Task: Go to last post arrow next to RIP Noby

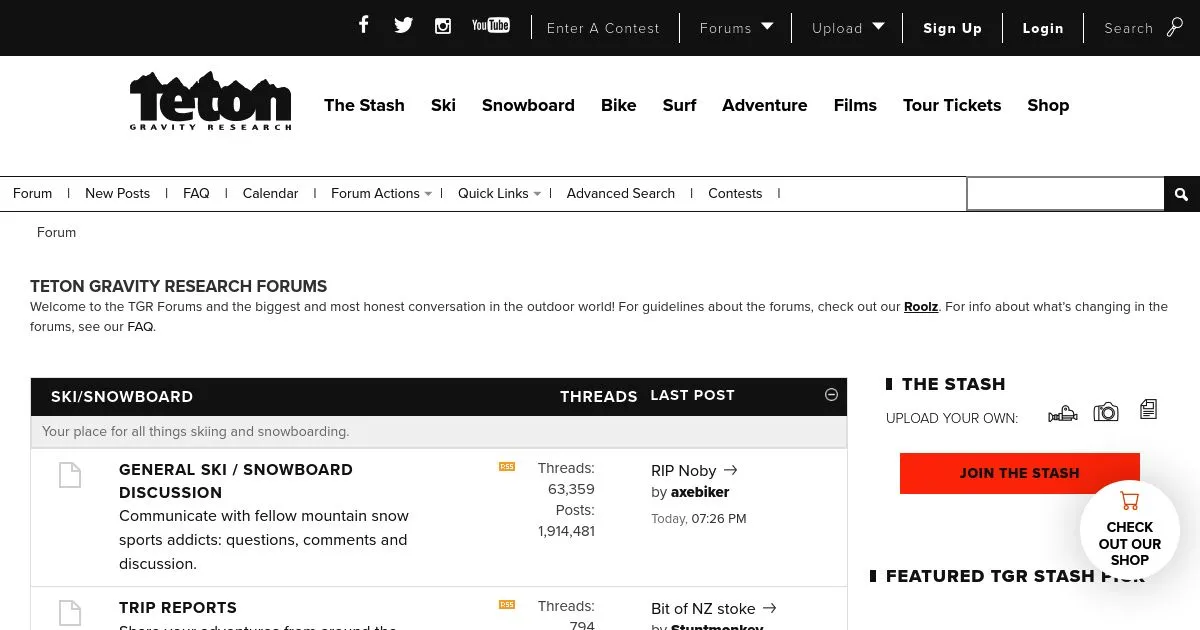Action: tap(730, 470)
